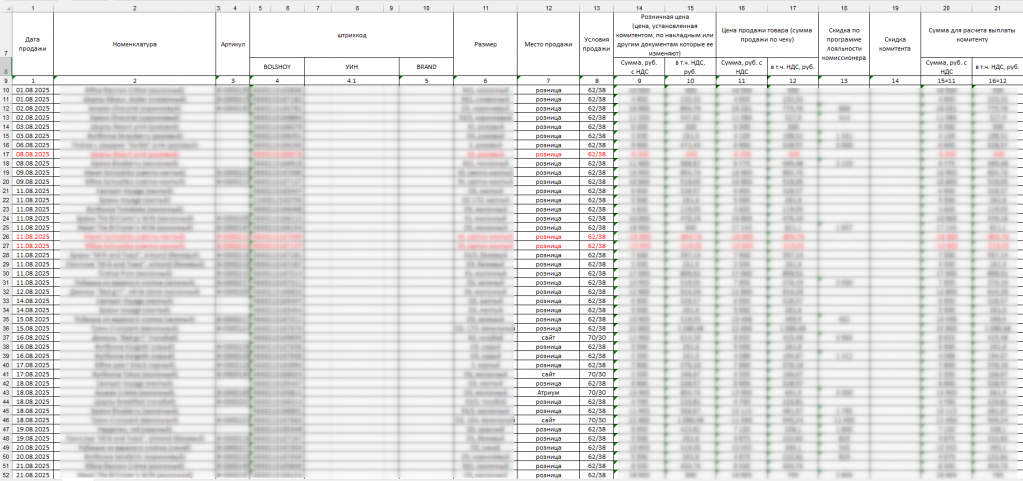The height and width of the screenshot is (481, 1023).
Task: Select the 'розница' cell in row 10
Action: 548,90
